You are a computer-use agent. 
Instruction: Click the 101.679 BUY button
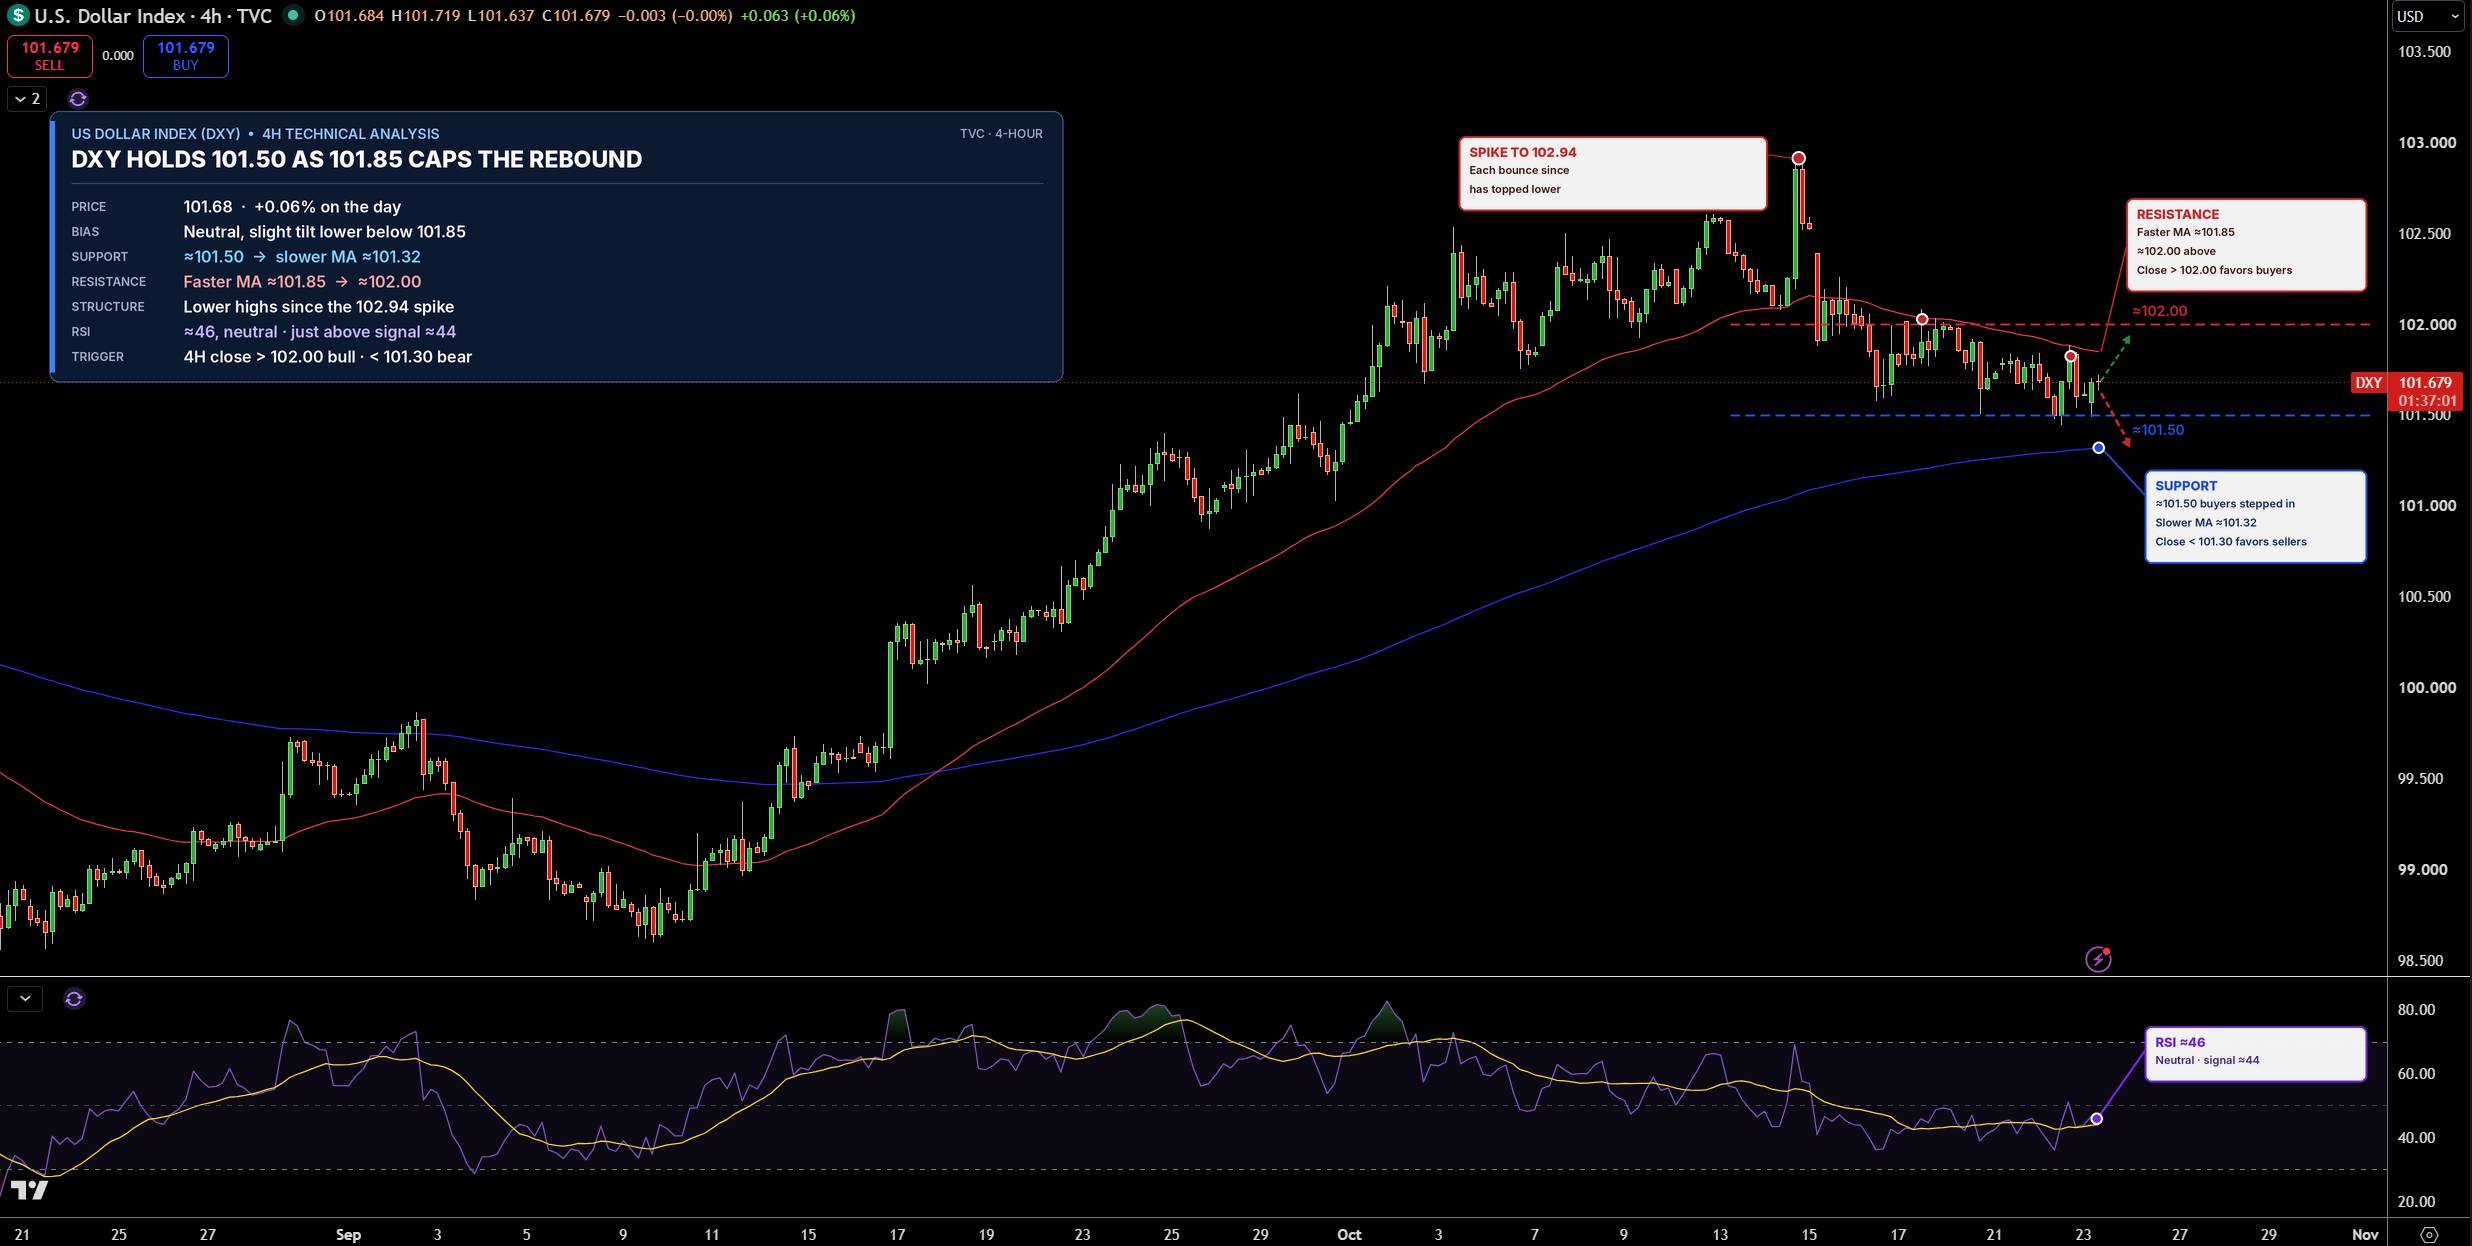186,56
